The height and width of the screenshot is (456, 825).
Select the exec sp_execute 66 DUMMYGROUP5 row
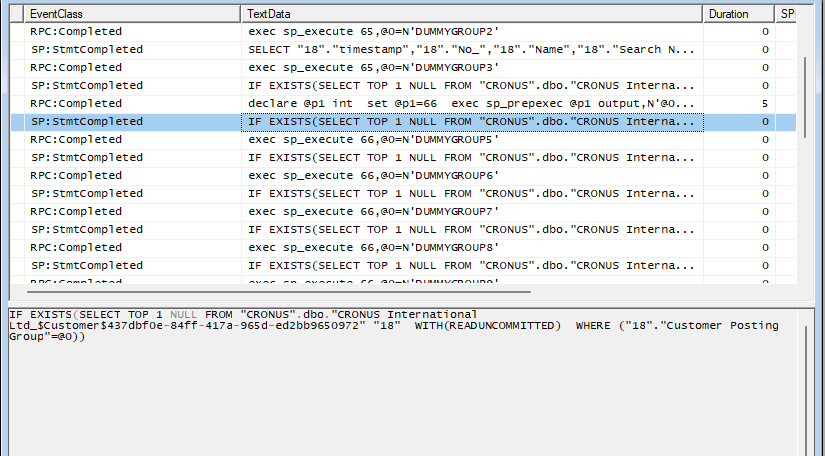(403, 139)
